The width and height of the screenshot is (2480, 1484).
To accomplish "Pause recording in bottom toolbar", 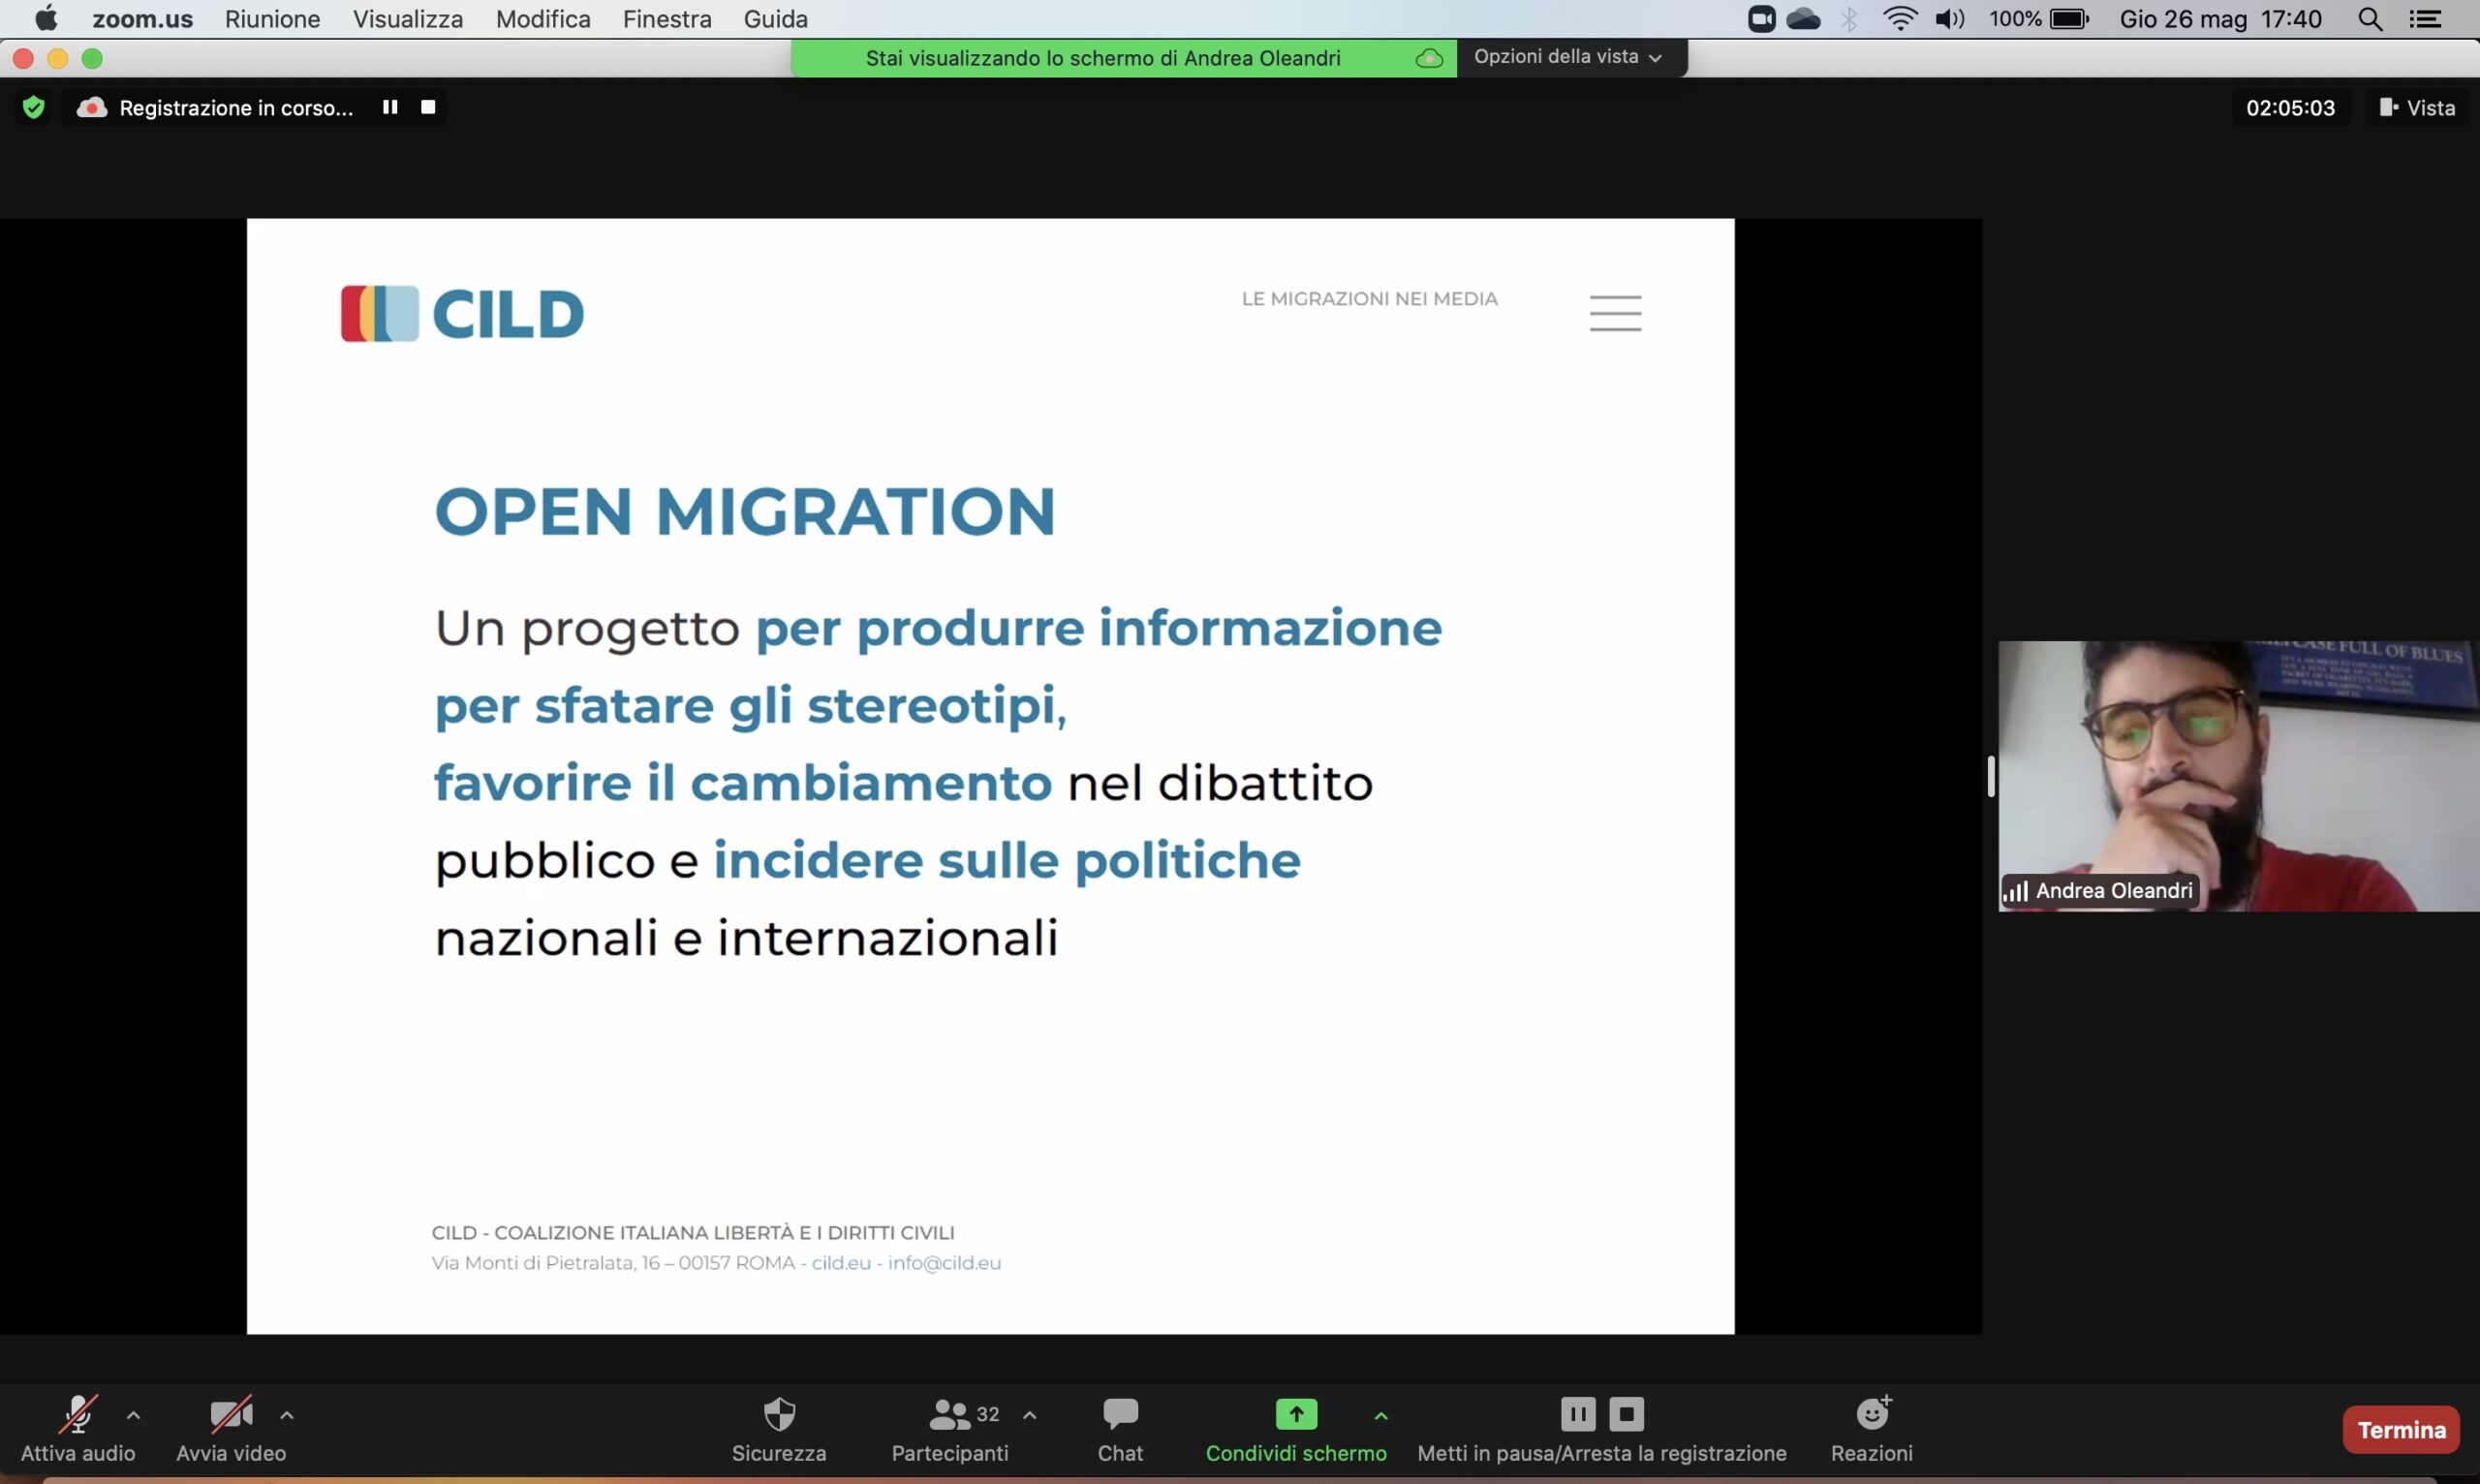I will [x=1577, y=1413].
